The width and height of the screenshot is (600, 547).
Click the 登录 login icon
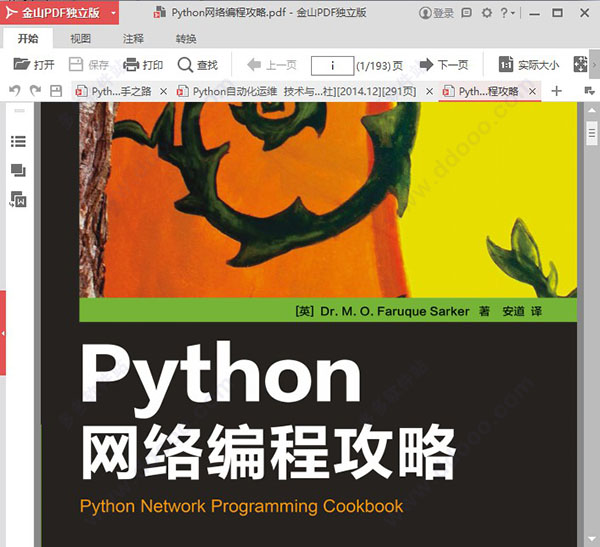436,13
